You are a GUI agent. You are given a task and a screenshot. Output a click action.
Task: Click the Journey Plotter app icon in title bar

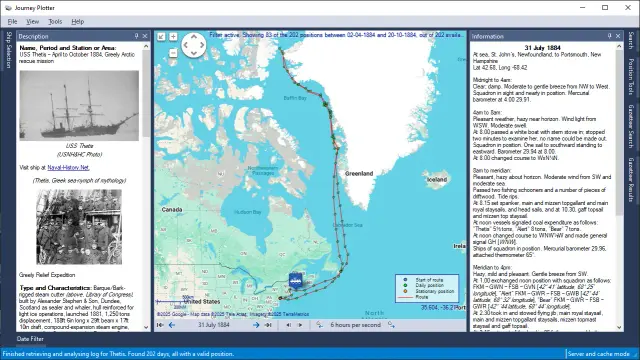pyautogui.click(x=8, y=8)
